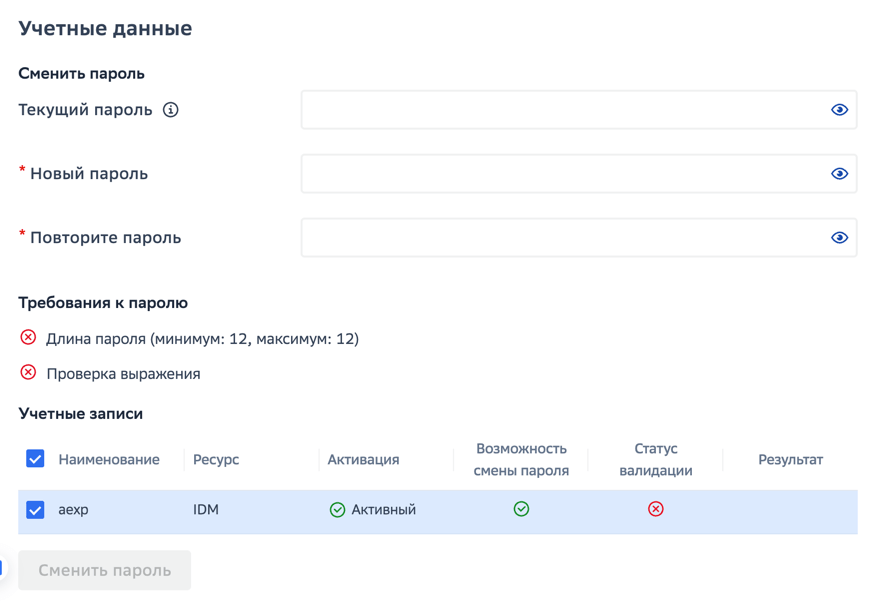The image size is (869, 609).
Task: Click the IDM resource cell
Action: 206,509
